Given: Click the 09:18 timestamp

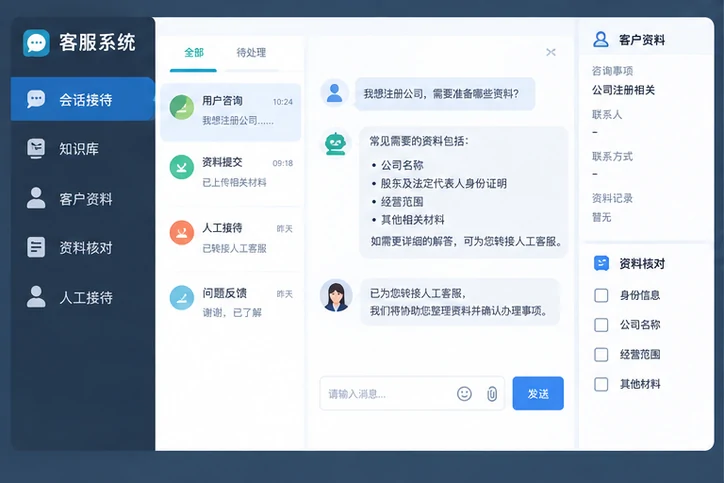Looking at the screenshot, I should (283, 163).
